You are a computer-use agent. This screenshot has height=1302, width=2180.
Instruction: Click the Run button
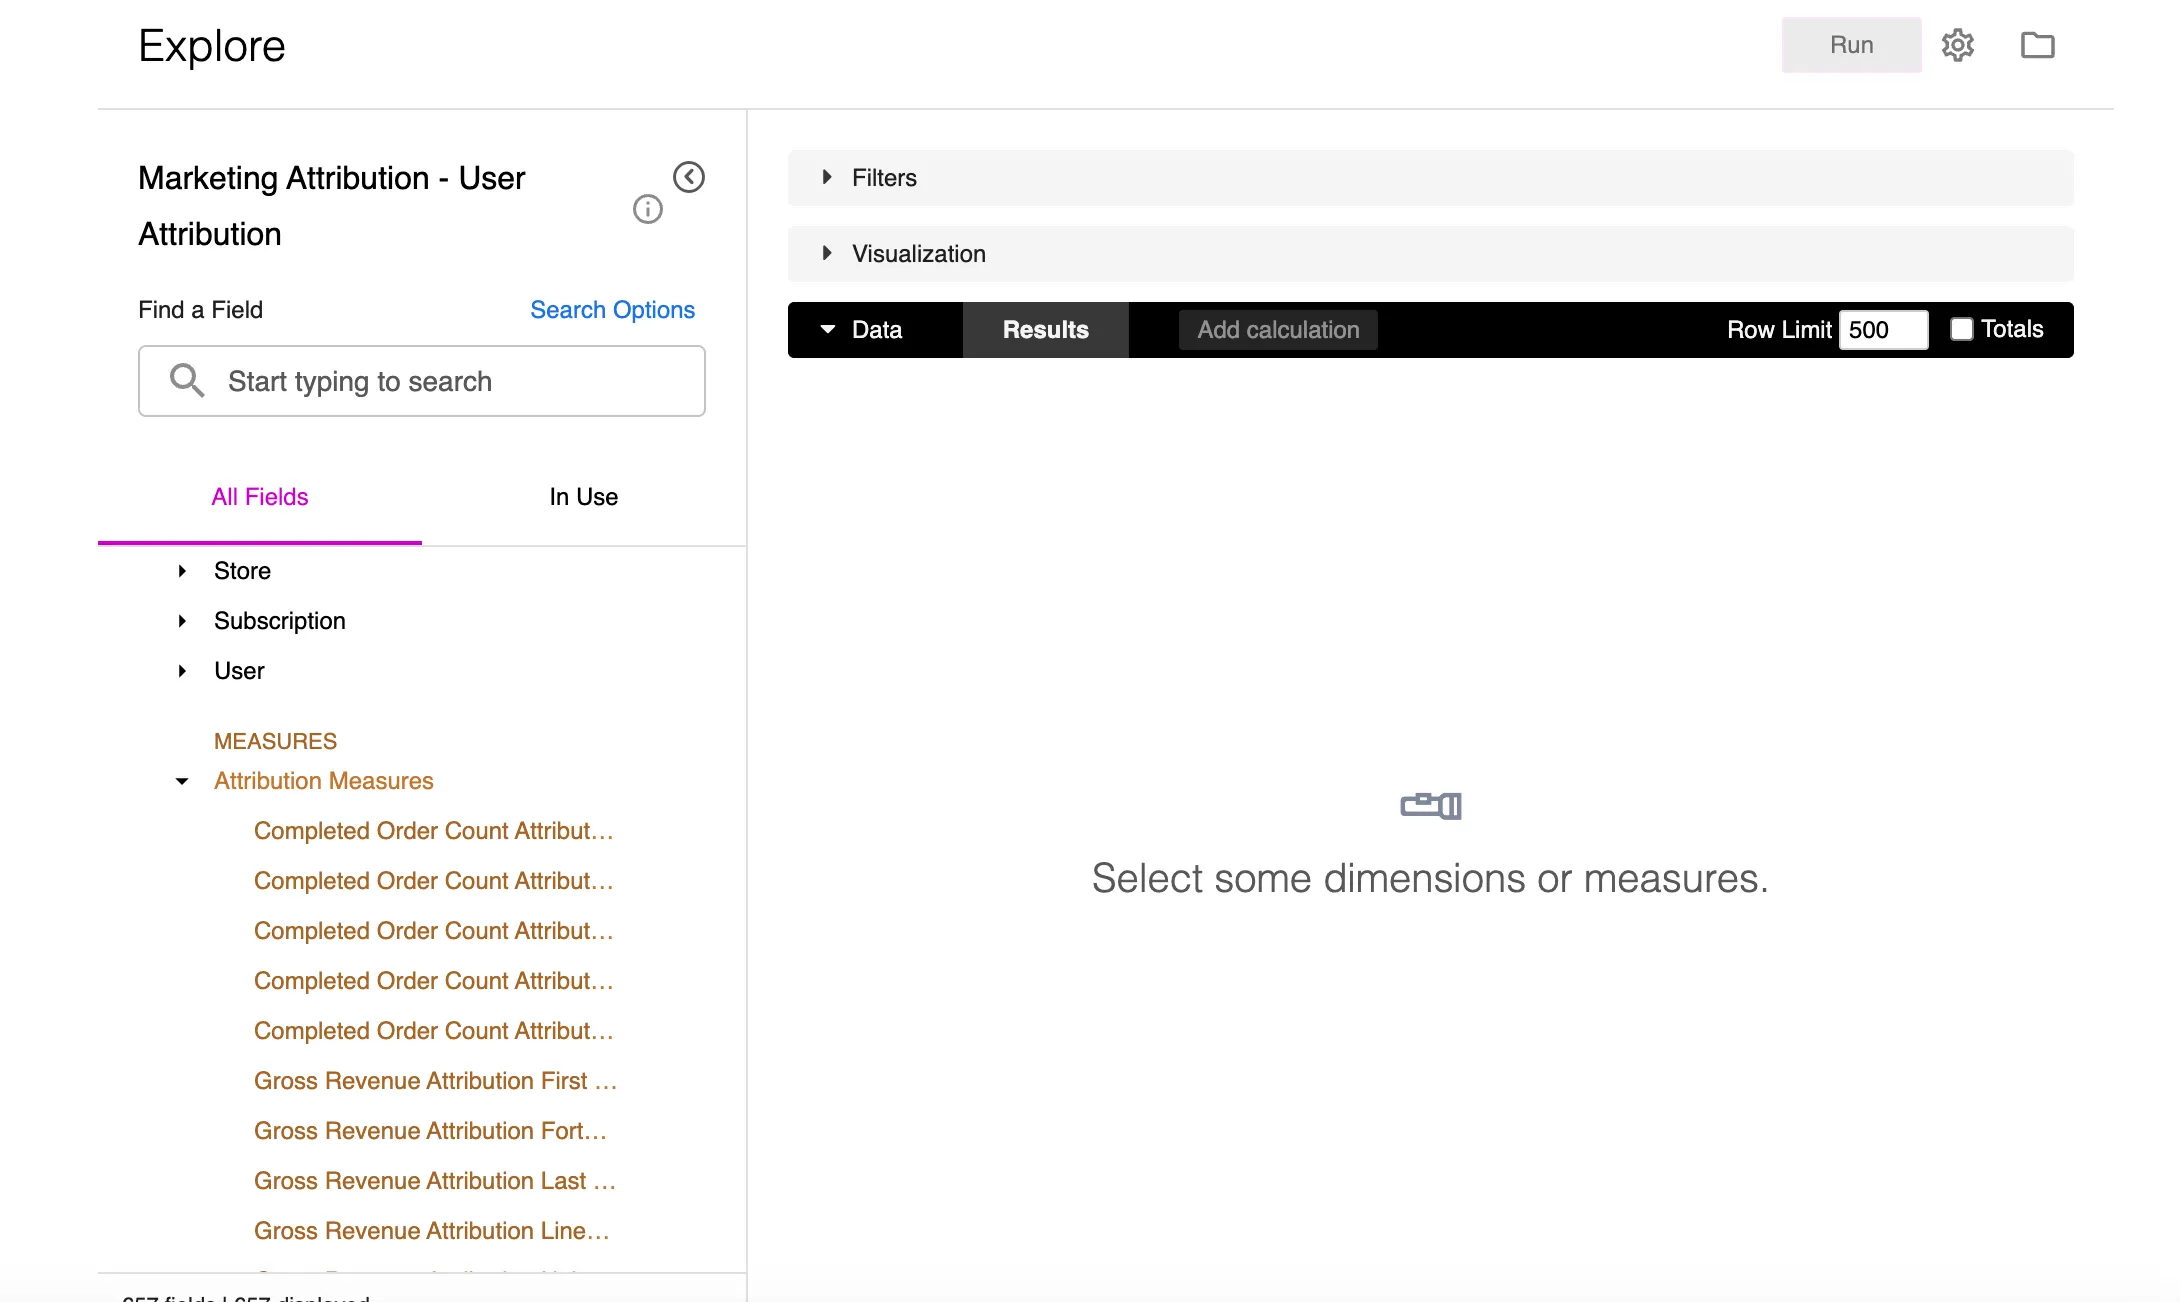point(1851,45)
